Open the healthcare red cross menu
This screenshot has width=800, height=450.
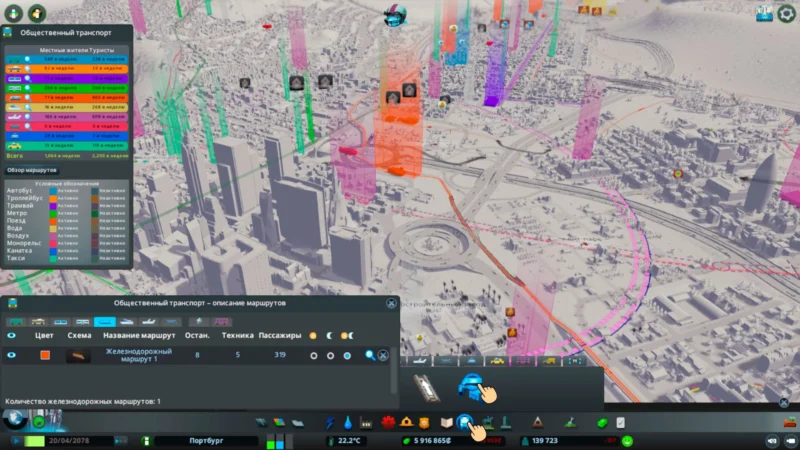(x=388, y=422)
